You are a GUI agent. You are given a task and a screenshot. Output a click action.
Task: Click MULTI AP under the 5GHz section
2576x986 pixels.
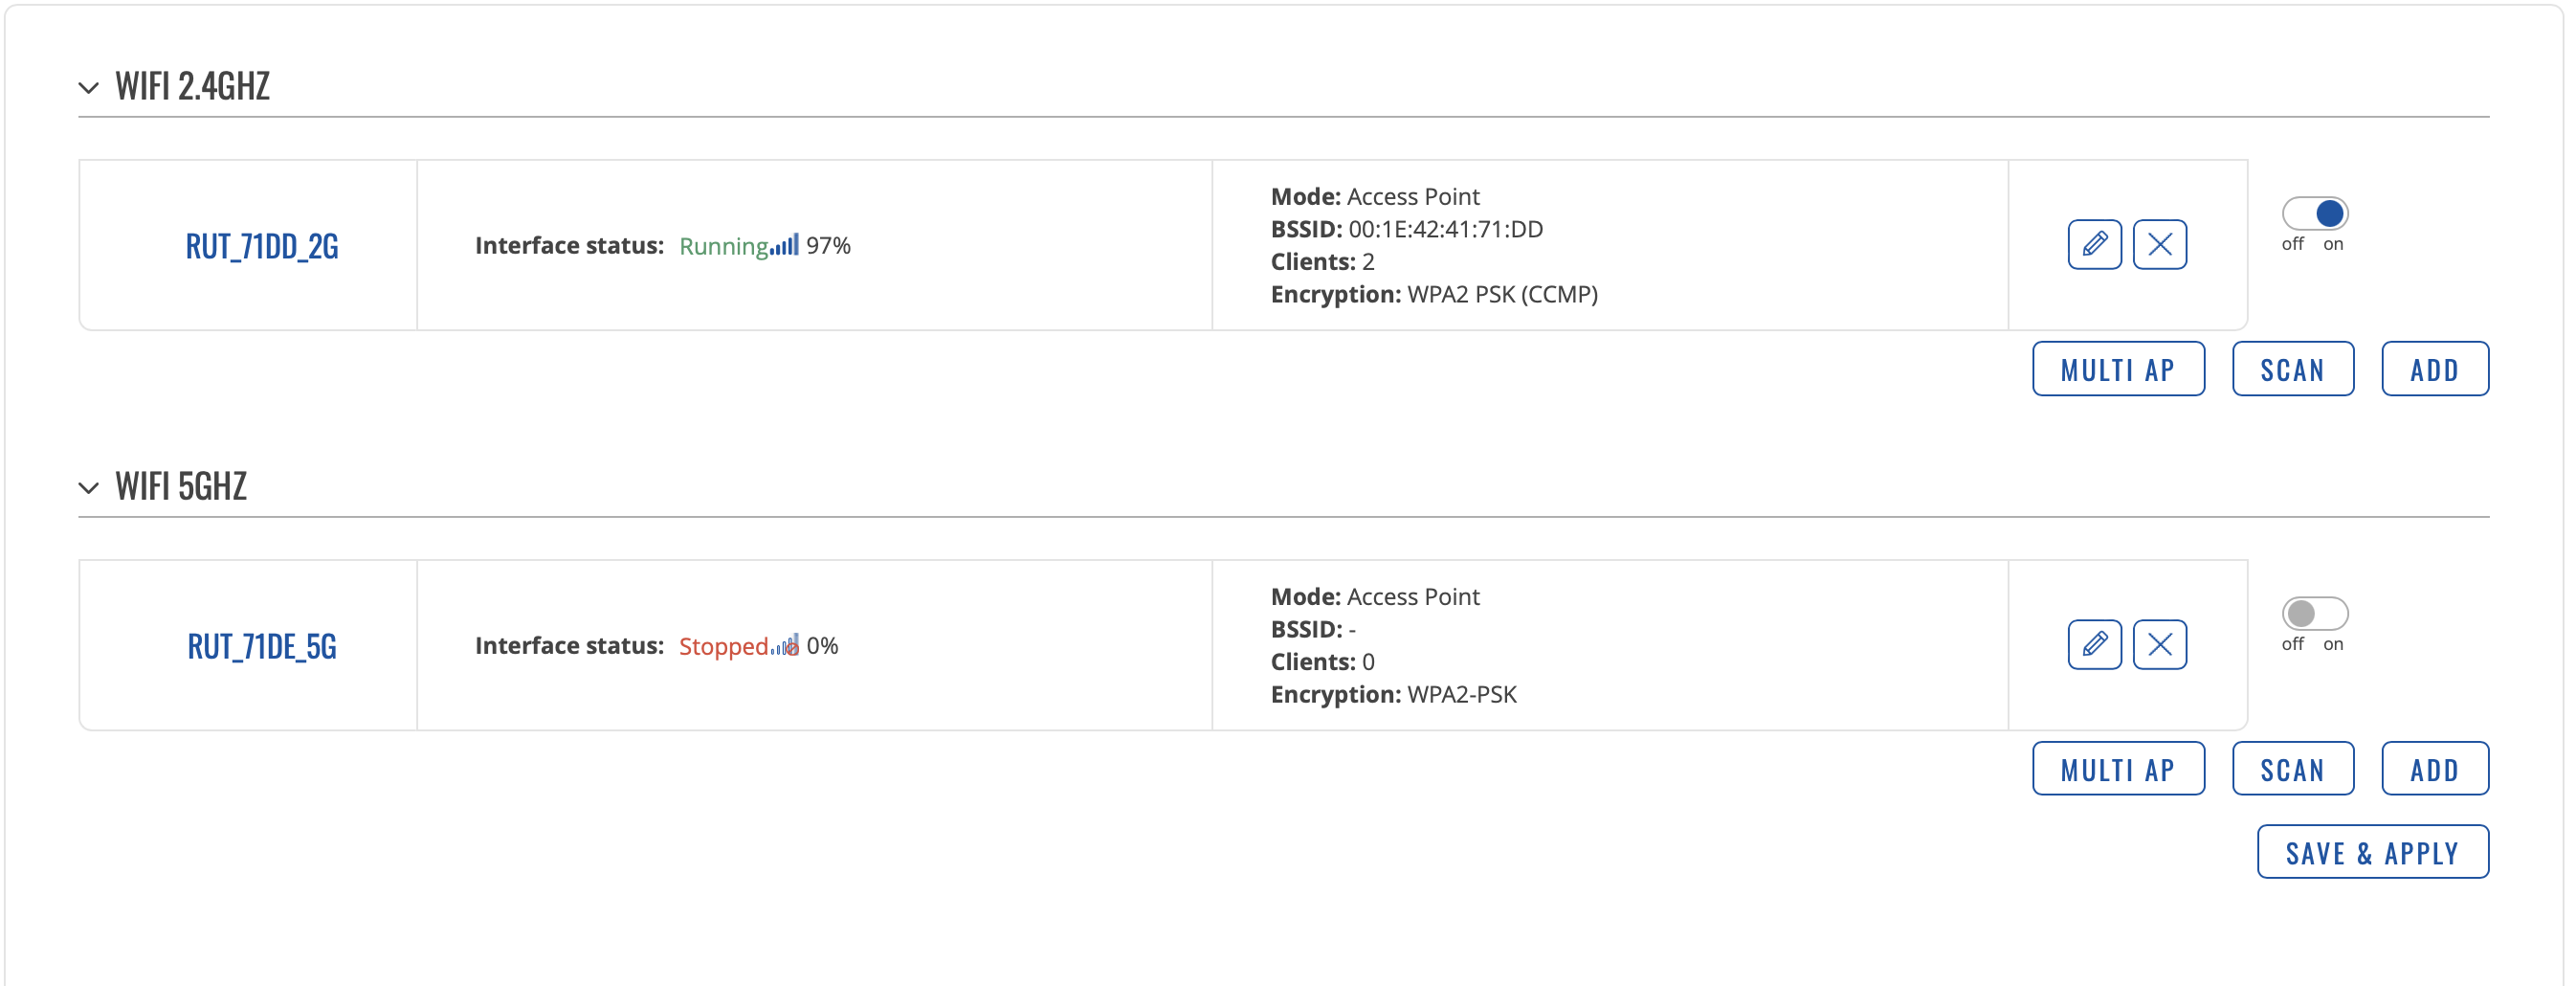(2118, 769)
